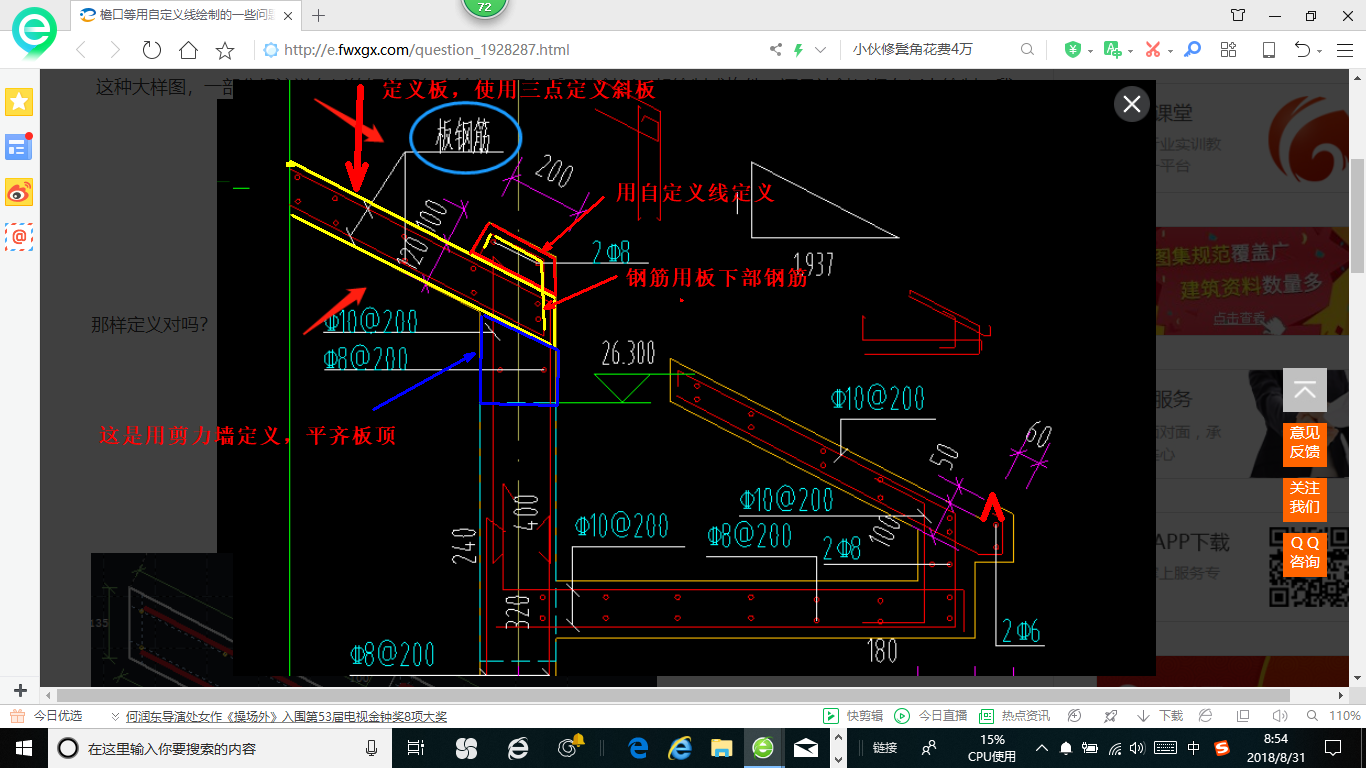Close the 檐口等用自定义线绘制 tab
Viewport: 1366px width, 768px height.
(289, 15)
